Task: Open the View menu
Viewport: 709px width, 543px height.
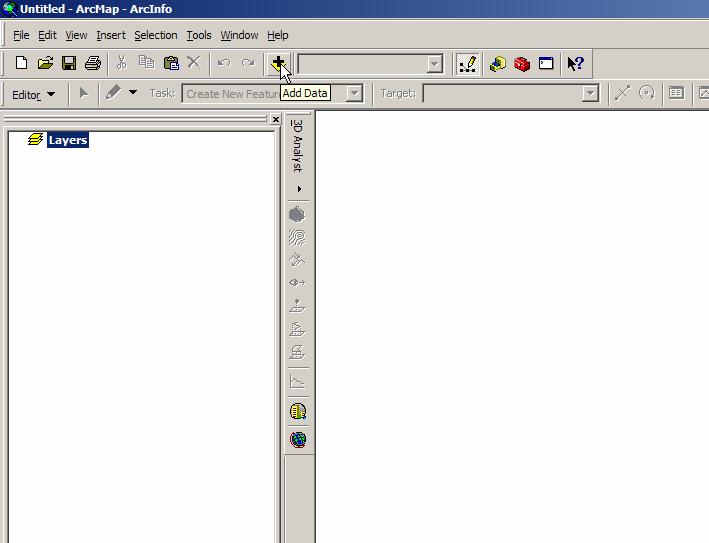Action: pos(76,35)
